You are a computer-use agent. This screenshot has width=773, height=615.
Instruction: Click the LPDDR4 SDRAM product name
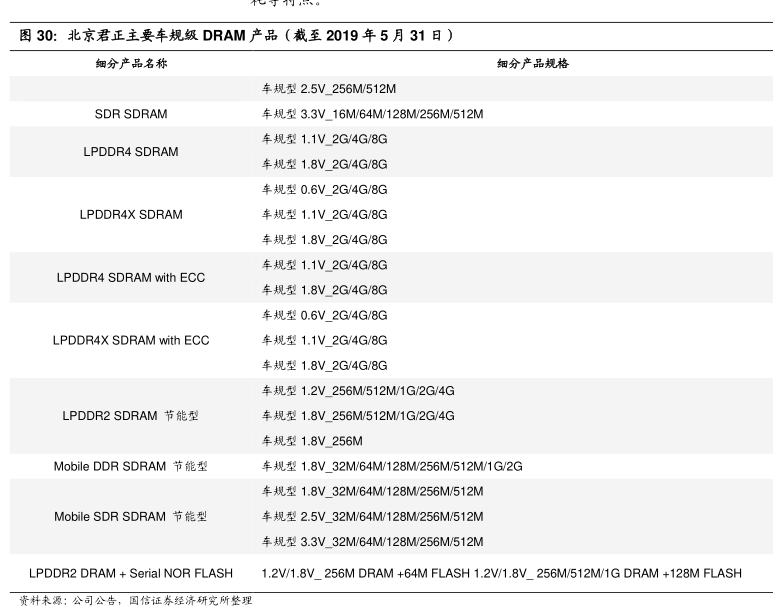(131, 152)
